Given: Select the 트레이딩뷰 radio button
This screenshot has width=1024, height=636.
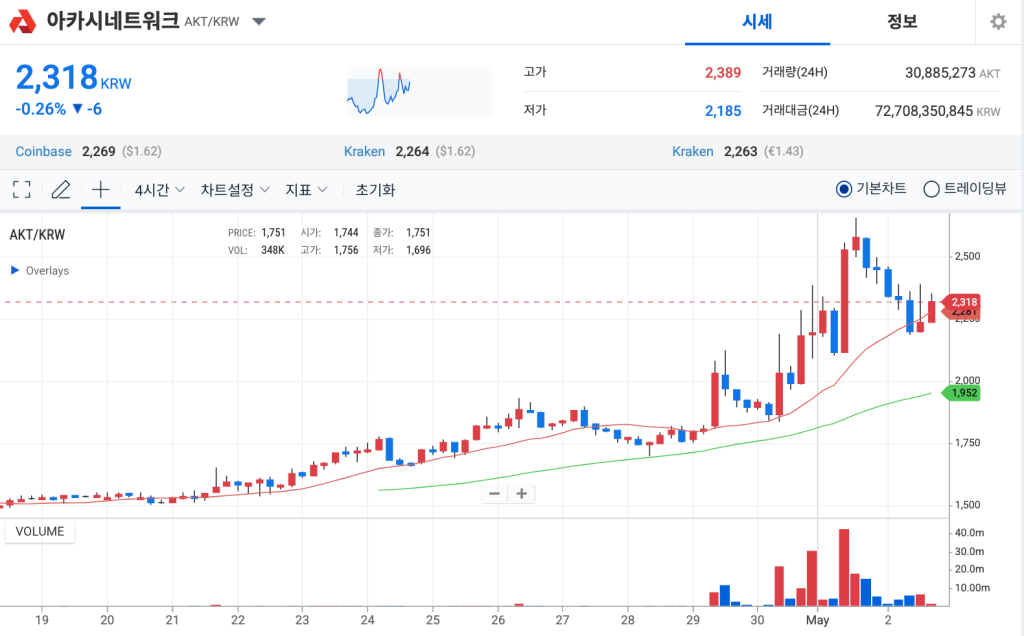Looking at the screenshot, I should click(x=931, y=189).
